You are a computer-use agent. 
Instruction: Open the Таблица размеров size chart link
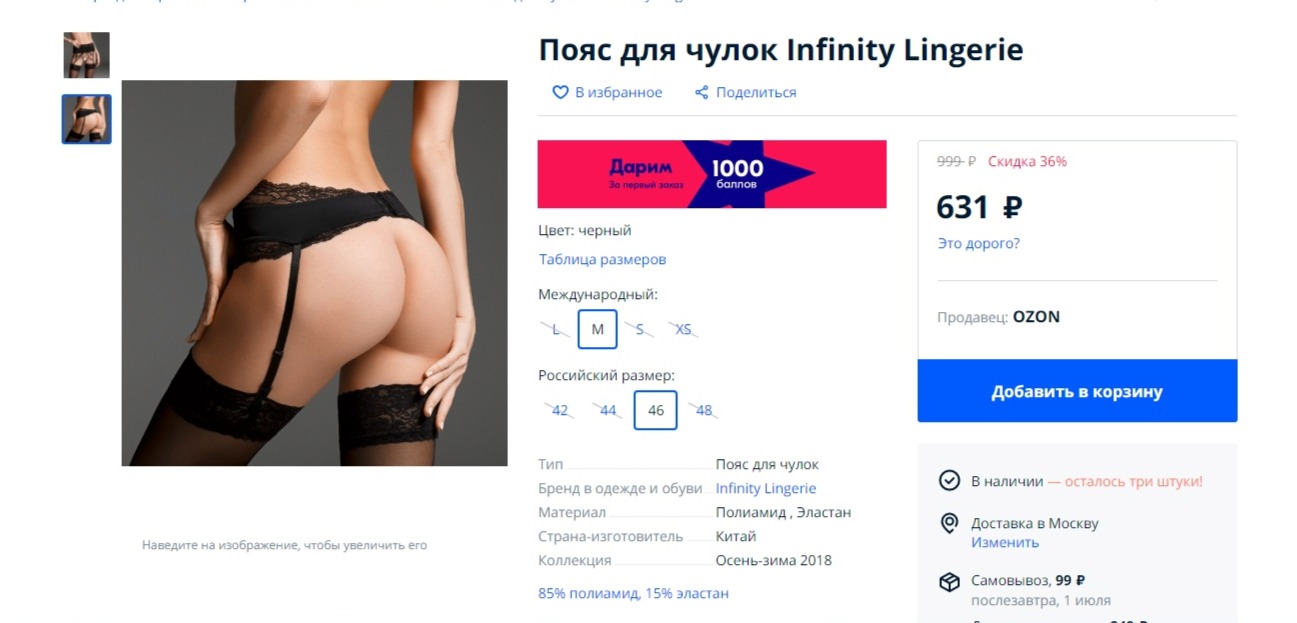tap(602, 259)
